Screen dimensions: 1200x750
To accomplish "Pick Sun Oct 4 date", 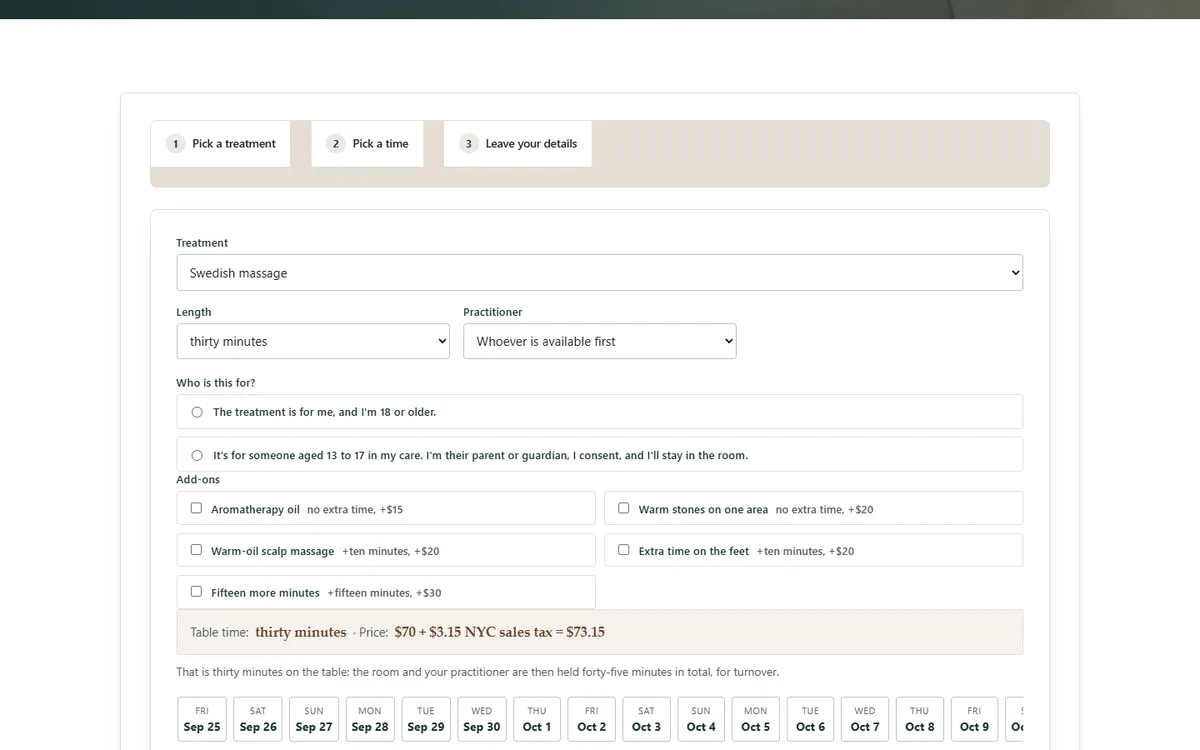I will pyautogui.click(x=701, y=720).
